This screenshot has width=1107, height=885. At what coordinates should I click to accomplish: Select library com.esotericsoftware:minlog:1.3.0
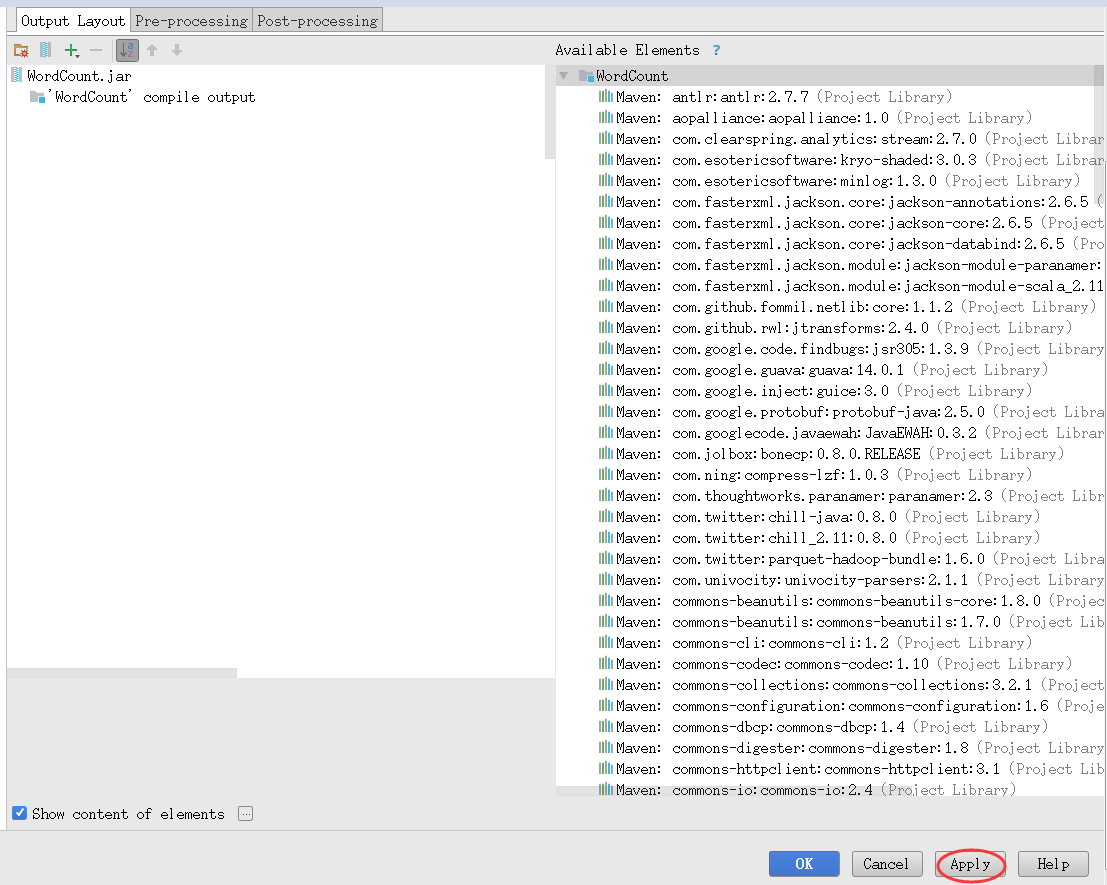coord(839,181)
